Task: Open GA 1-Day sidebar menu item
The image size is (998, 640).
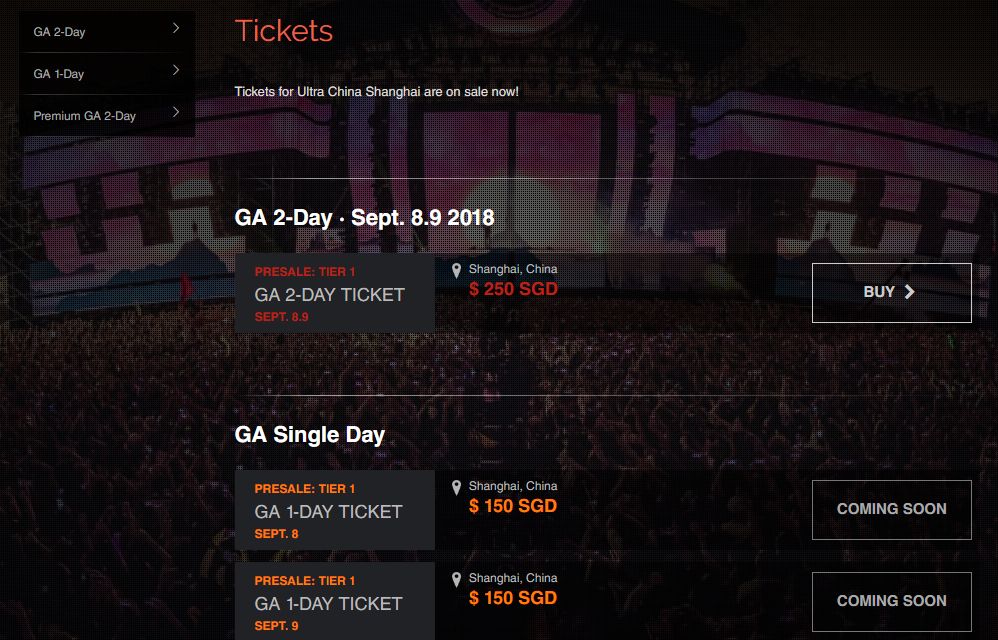Action: coord(59,74)
